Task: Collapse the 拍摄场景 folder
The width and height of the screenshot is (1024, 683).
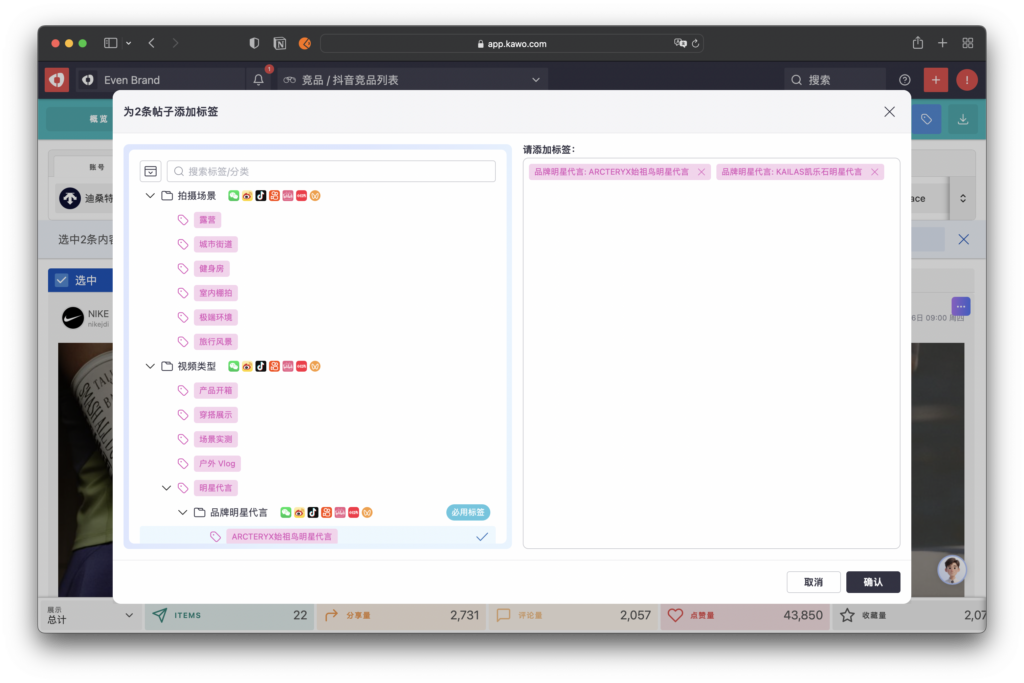Action: point(151,196)
